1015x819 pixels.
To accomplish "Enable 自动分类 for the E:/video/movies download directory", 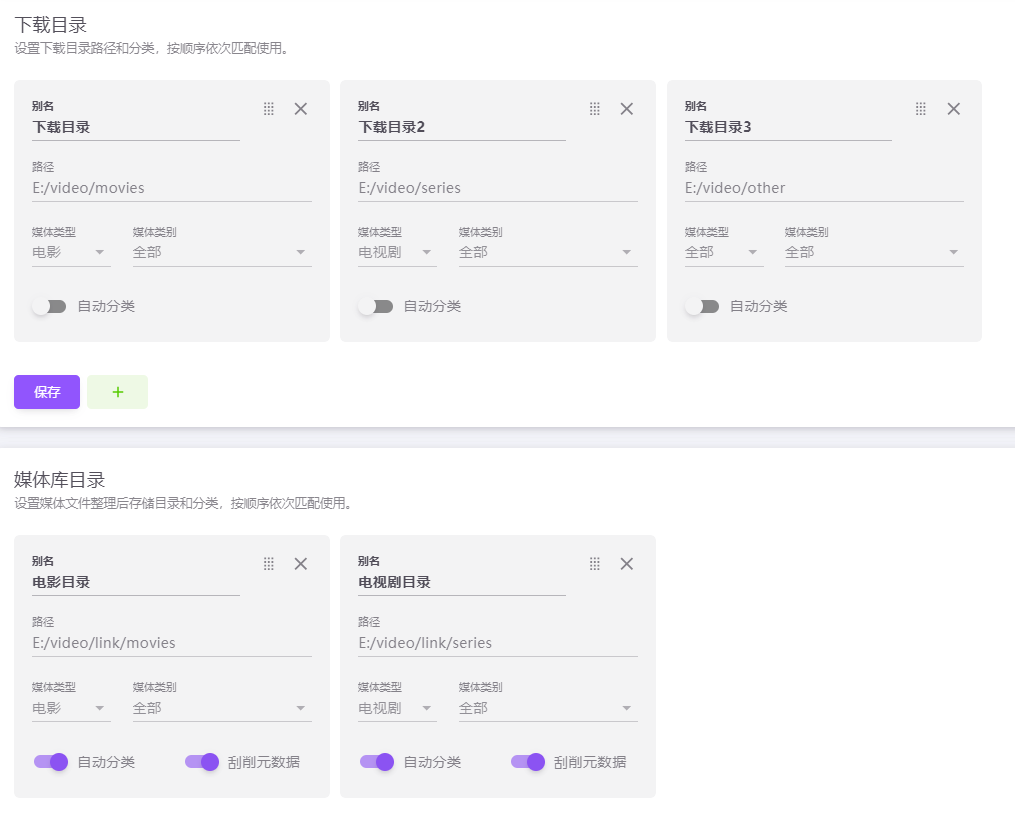I will point(49,306).
